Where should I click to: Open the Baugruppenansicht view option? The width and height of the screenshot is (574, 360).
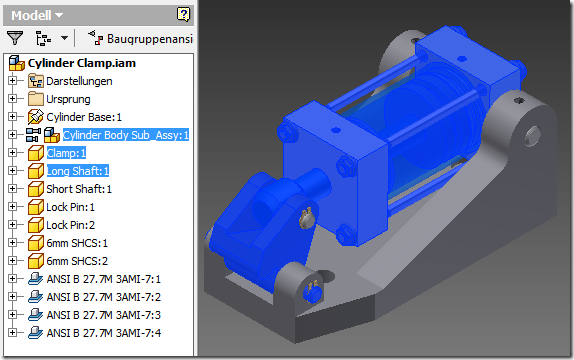(x=140, y=38)
